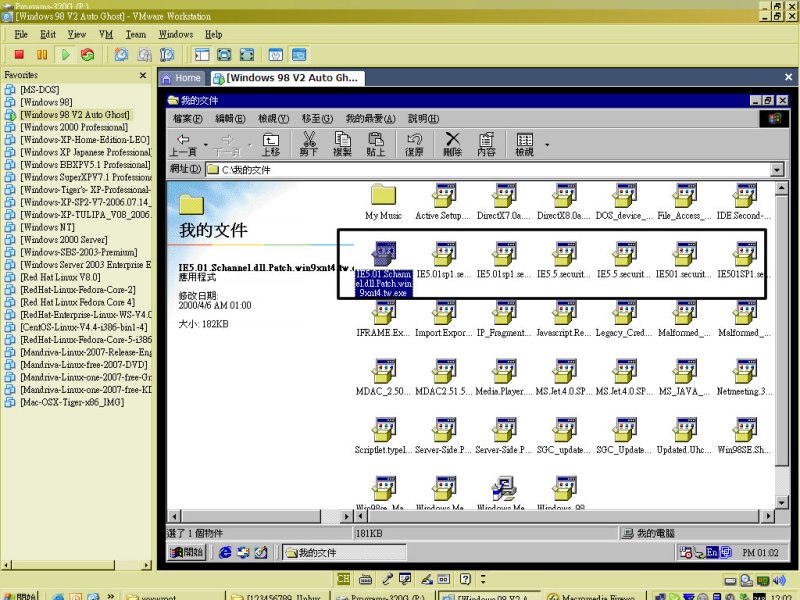The image size is (800, 600).
Task: Click the host speaker volume tray icon
Action: point(779,580)
